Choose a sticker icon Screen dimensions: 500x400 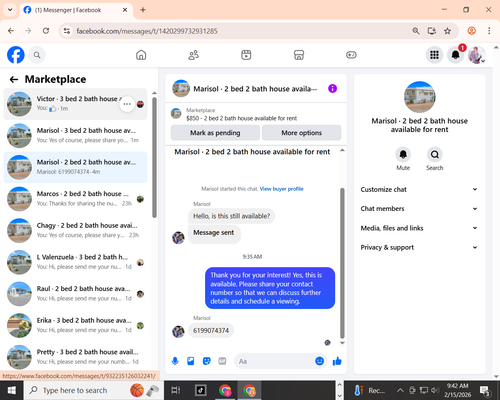click(207, 361)
